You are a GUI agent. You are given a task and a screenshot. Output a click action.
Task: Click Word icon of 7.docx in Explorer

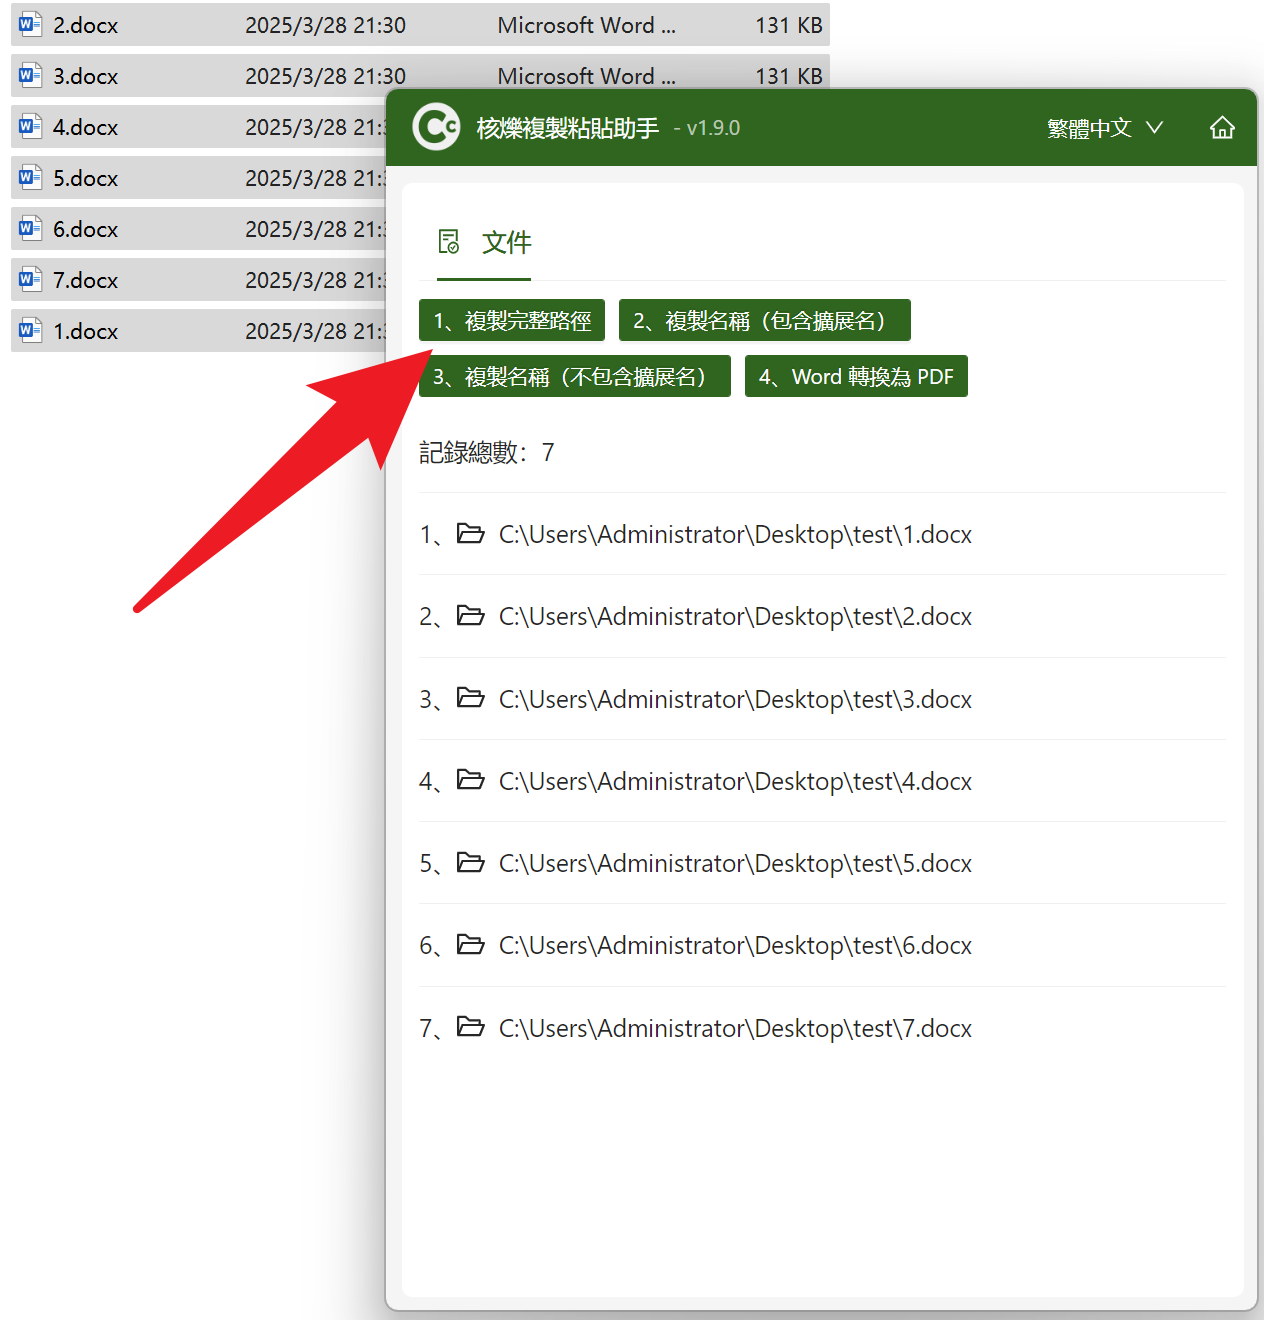pyautogui.click(x=30, y=279)
